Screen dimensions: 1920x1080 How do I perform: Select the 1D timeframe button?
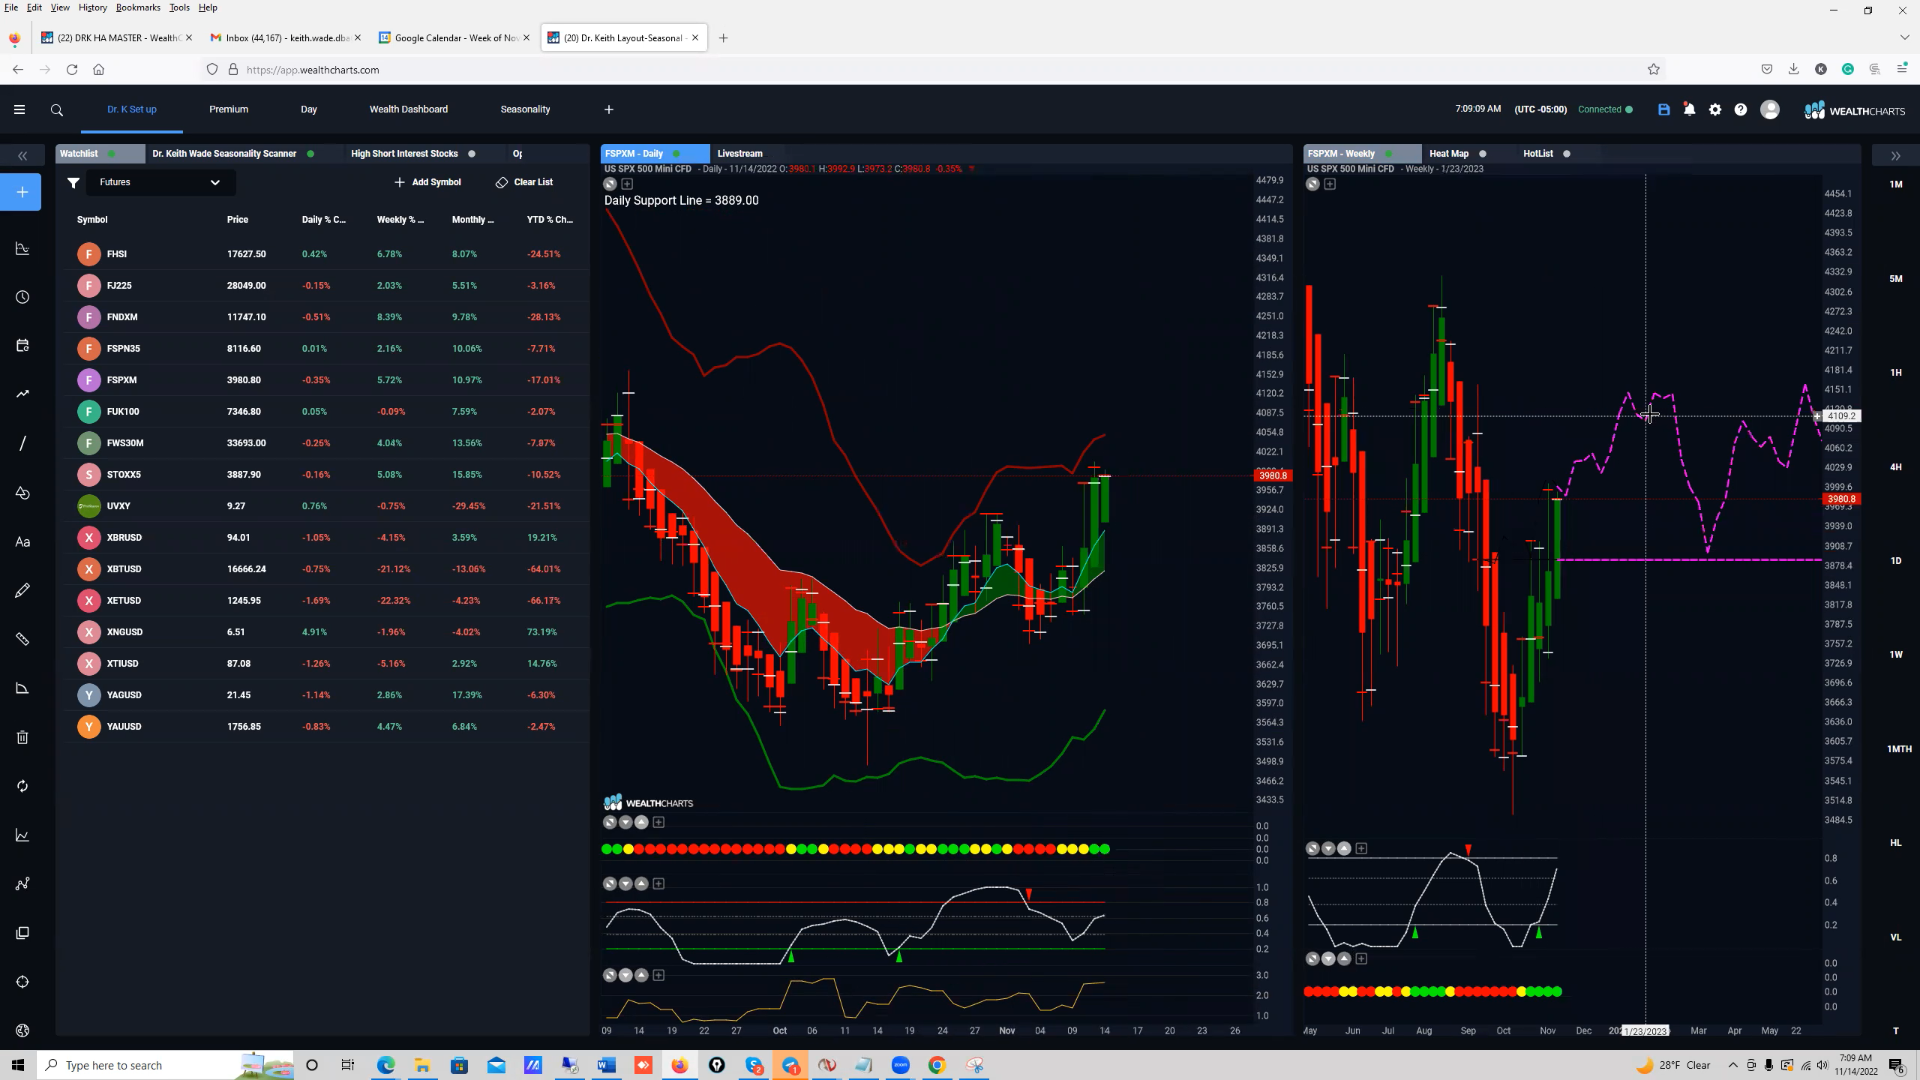pos(1896,561)
